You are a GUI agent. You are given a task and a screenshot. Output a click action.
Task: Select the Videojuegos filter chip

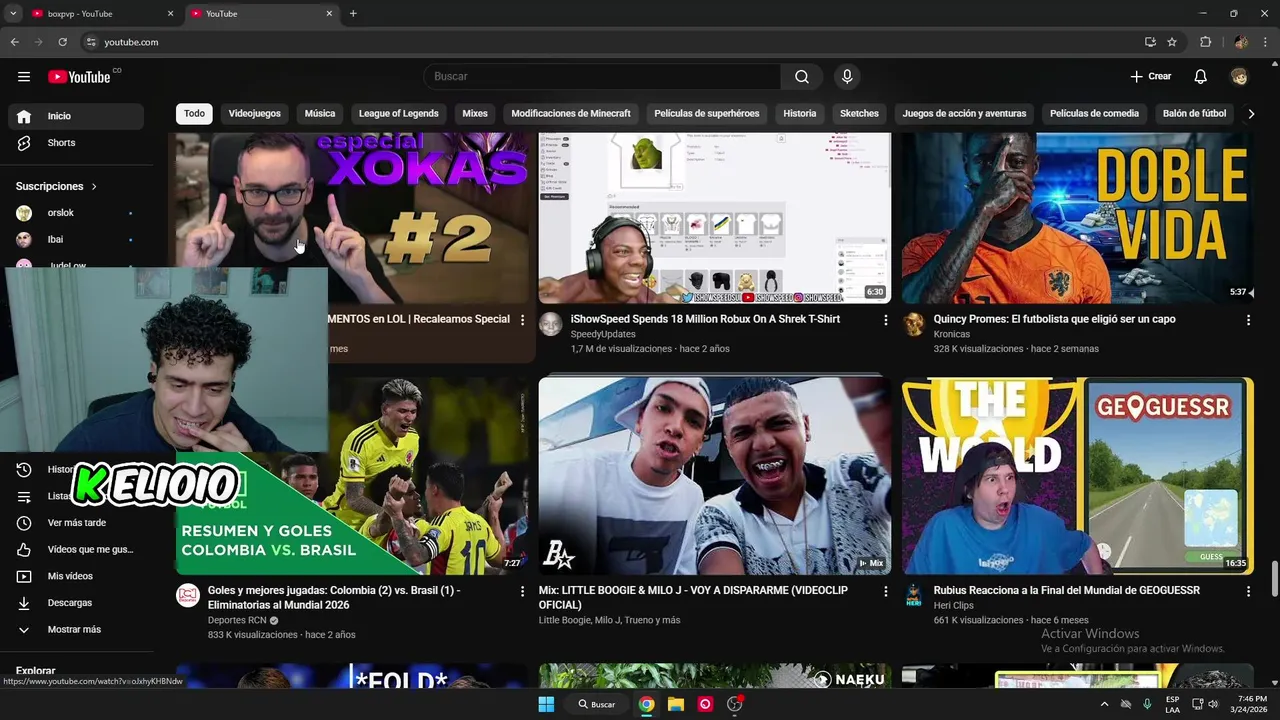[x=255, y=114]
